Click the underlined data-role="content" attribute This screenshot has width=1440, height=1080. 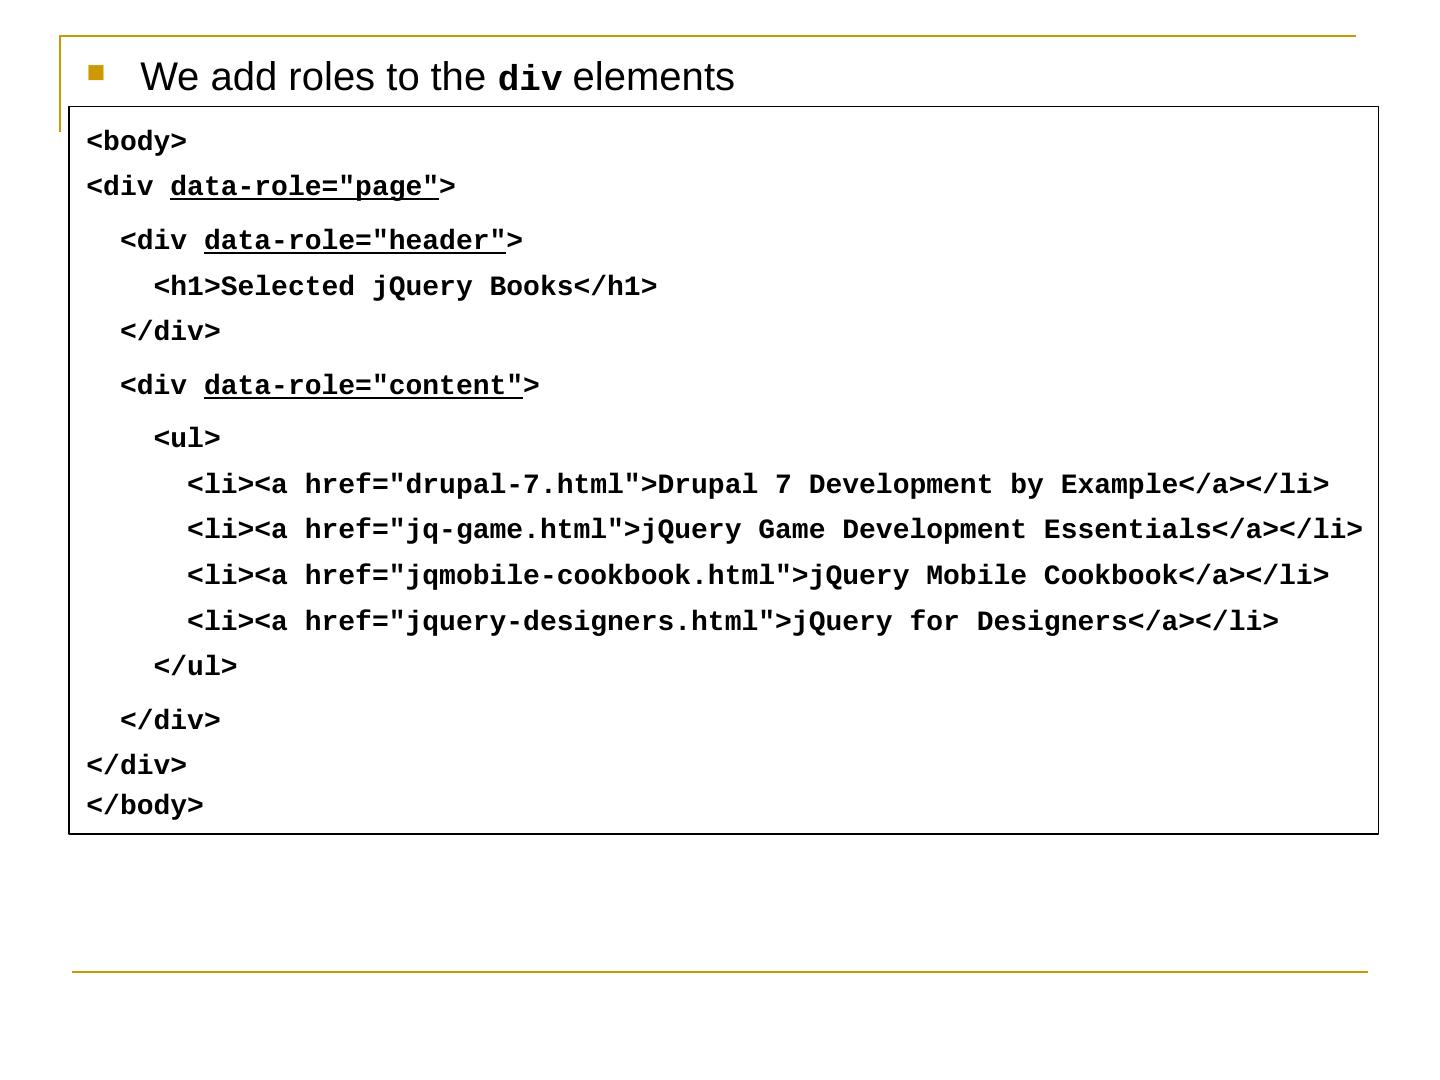tap(363, 386)
